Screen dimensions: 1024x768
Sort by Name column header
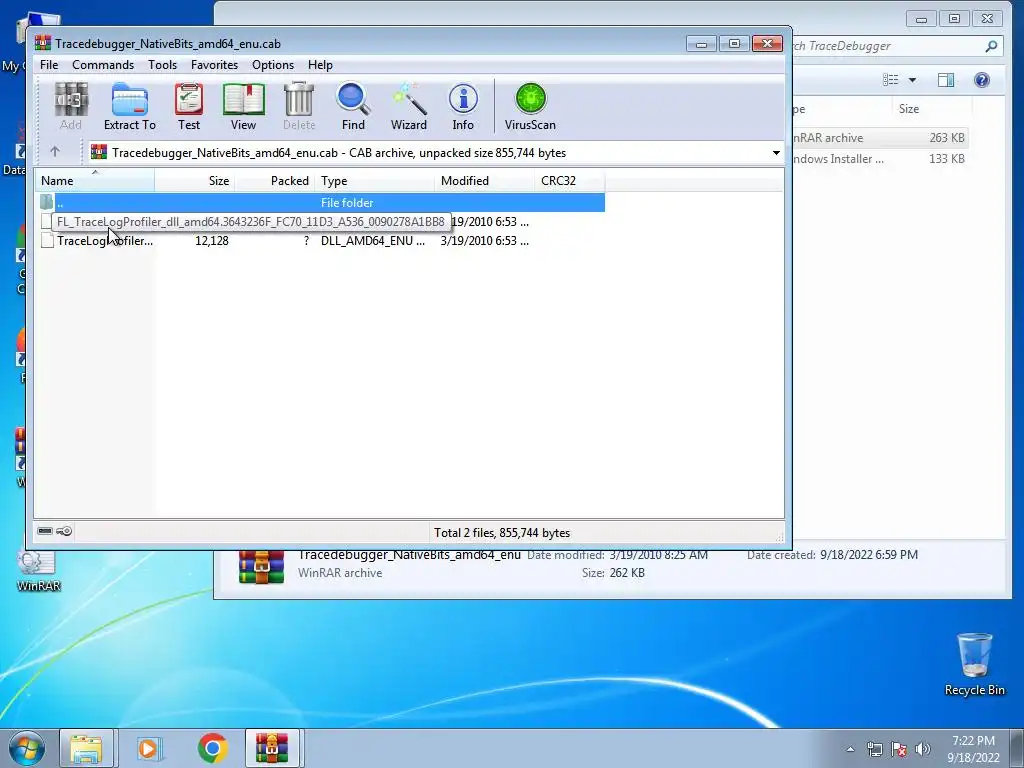[x=95, y=180]
